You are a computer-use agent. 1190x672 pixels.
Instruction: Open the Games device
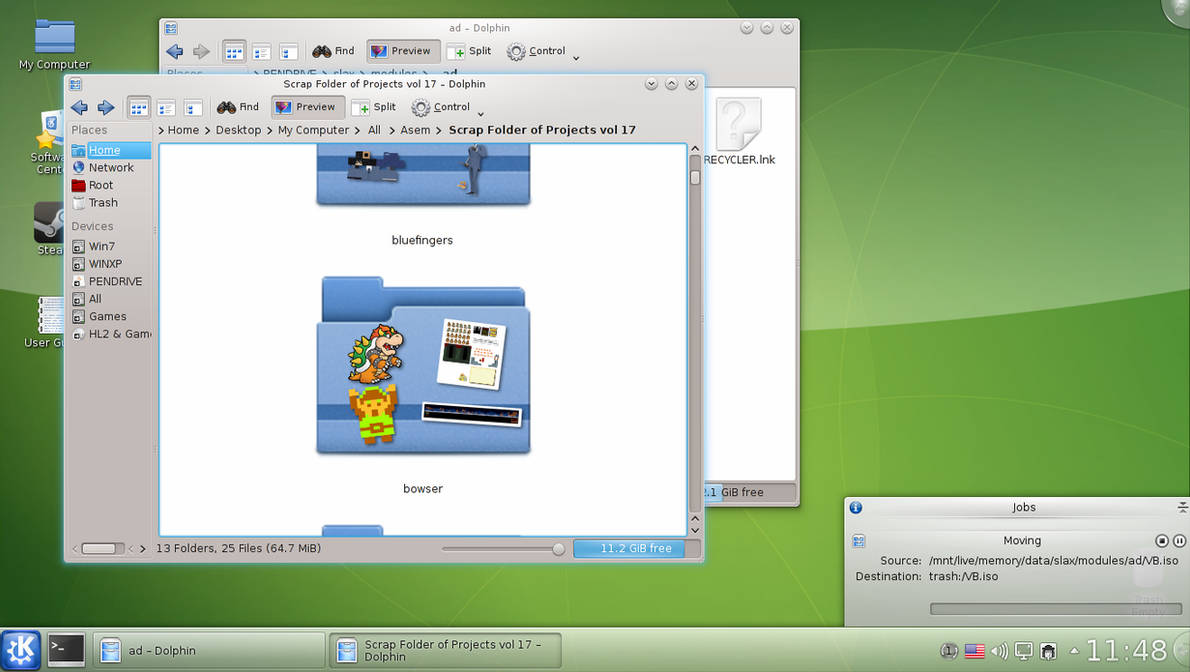point(111,316)
